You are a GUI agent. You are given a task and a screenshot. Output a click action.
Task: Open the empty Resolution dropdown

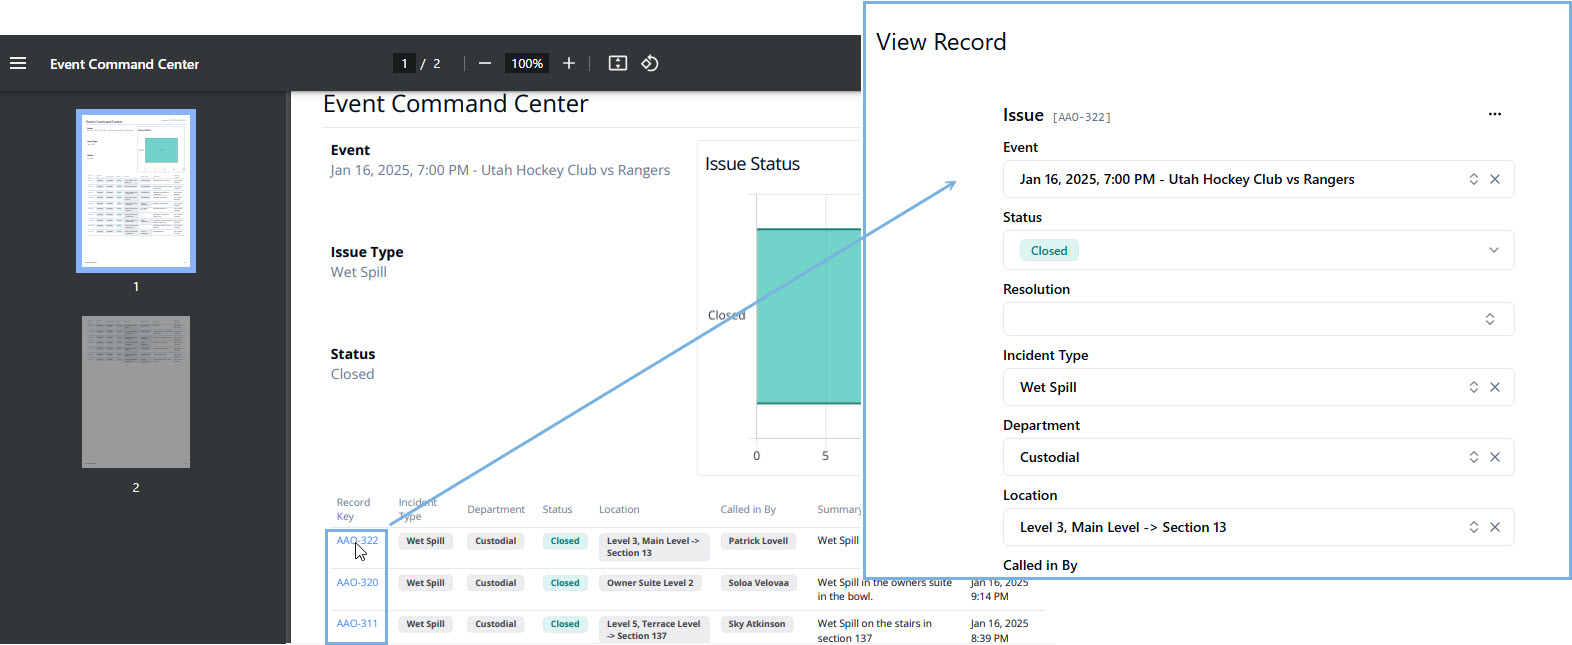pyautogui.click(x=1489, y=319)
